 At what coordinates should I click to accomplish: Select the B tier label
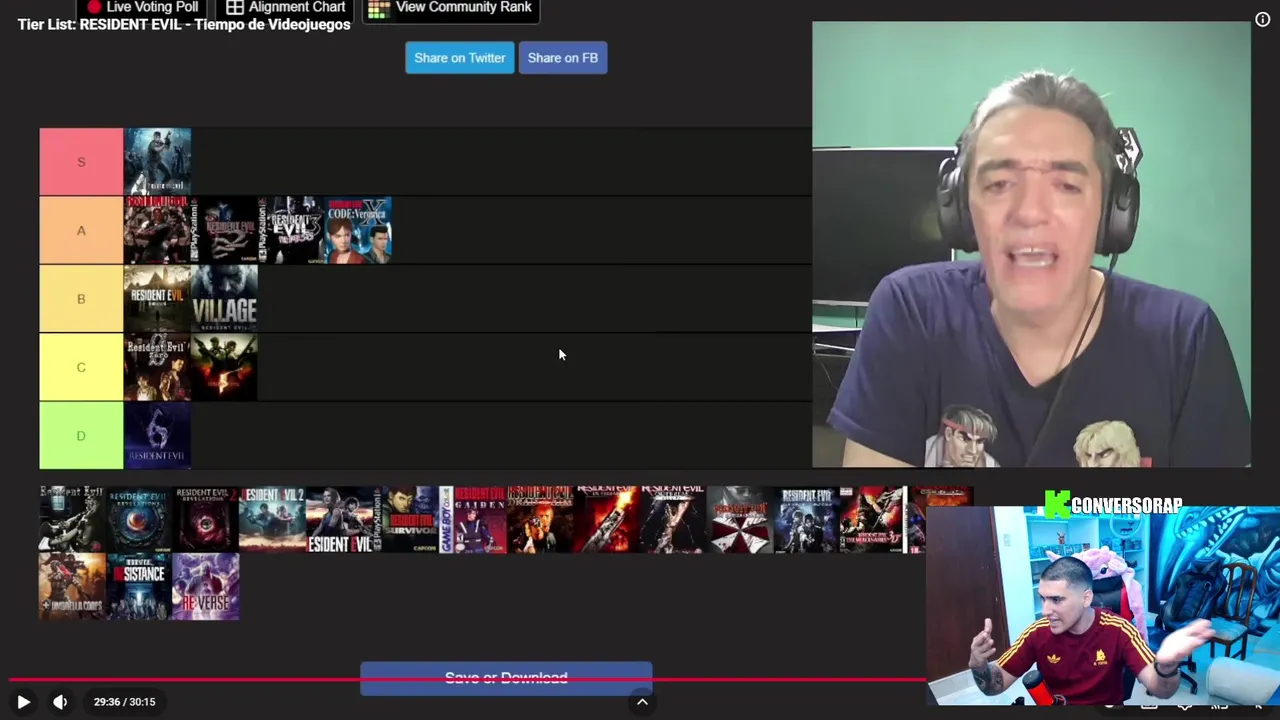pyautogui.click(x=81, y=299)
